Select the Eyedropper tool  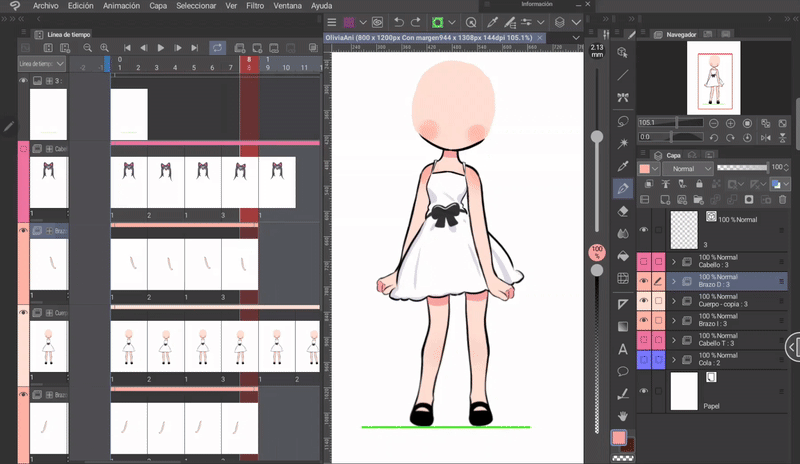pyautogui.click(x=623, y=165)
